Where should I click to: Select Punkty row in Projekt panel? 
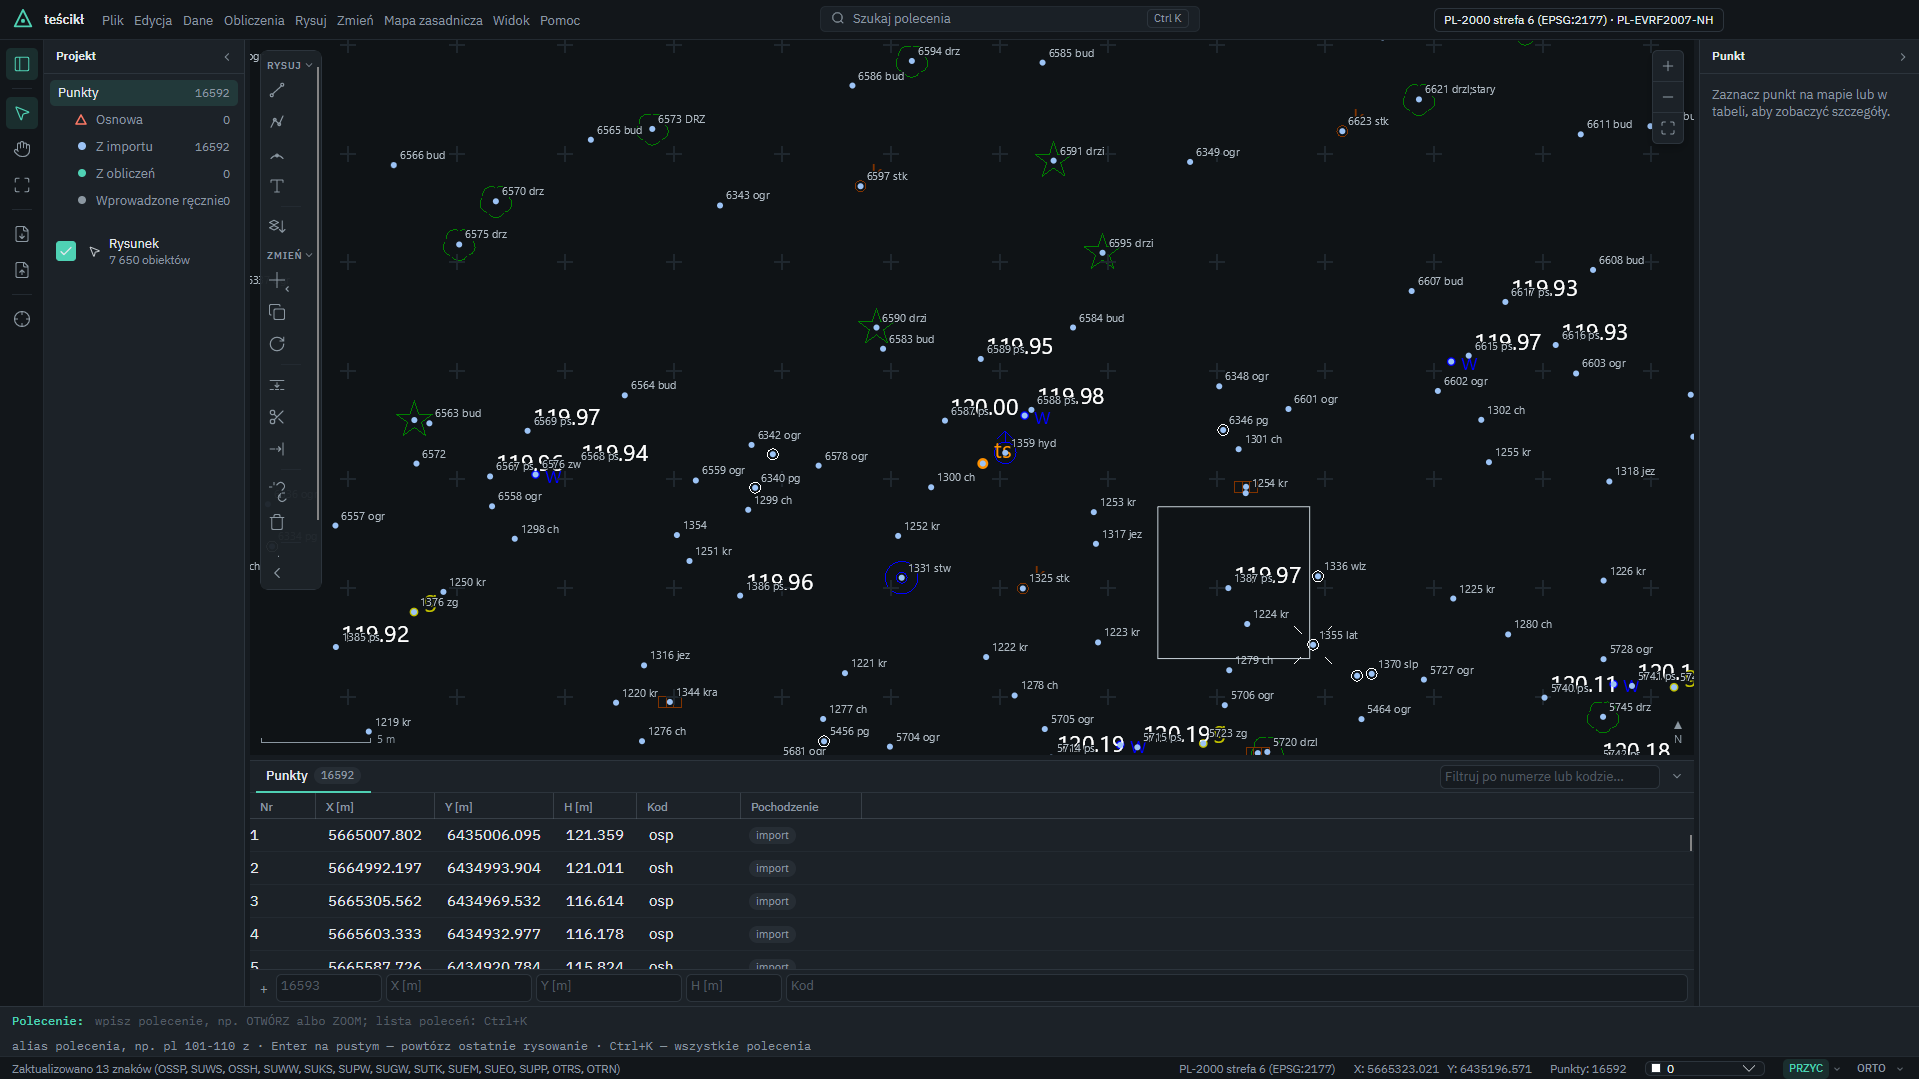coord(144,93)
